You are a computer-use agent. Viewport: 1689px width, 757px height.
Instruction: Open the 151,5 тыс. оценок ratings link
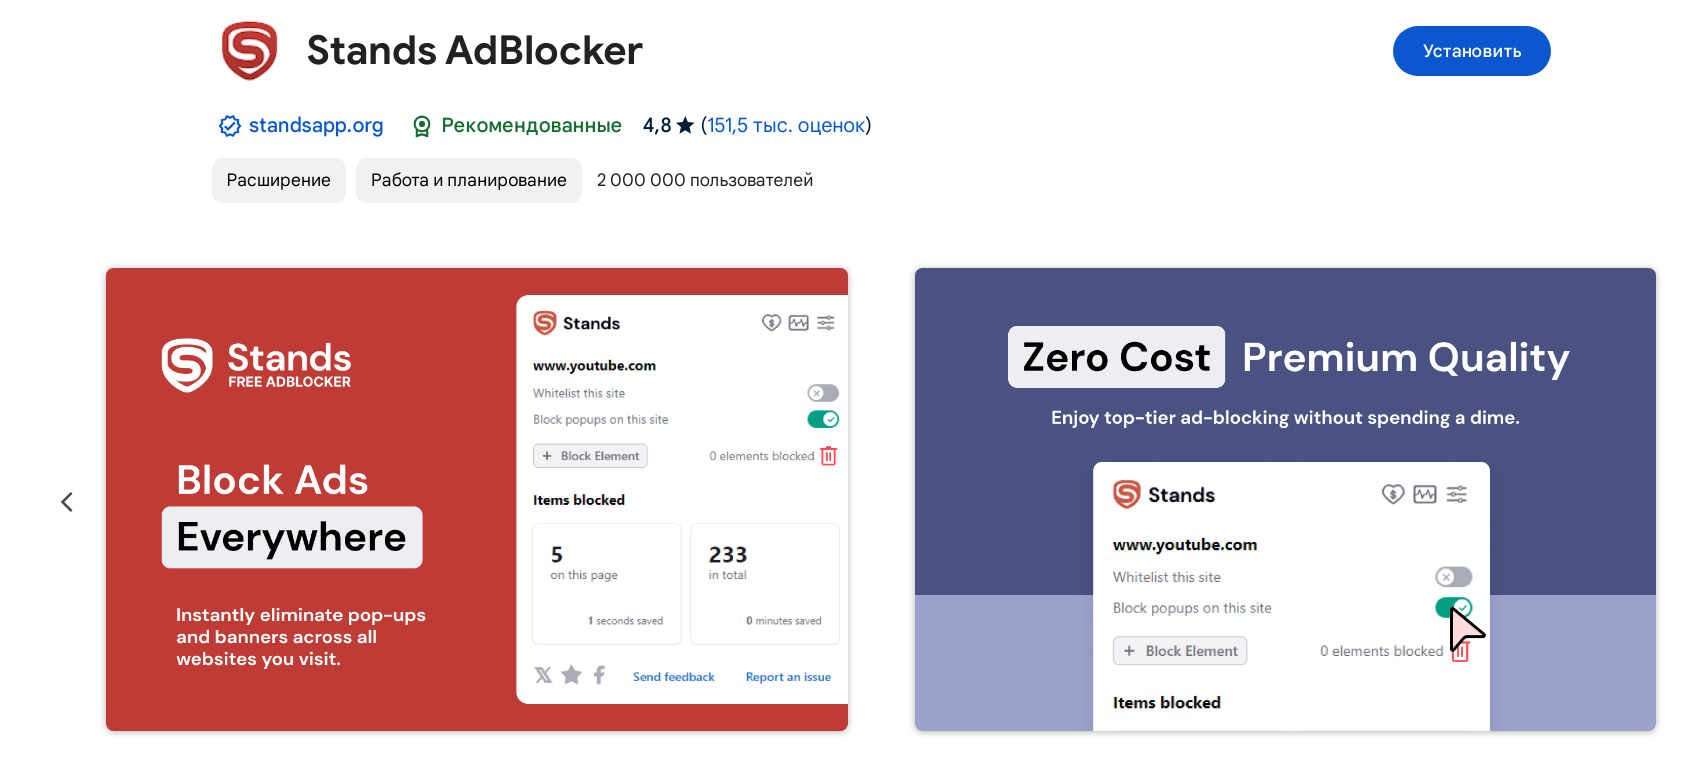point(785,126)
